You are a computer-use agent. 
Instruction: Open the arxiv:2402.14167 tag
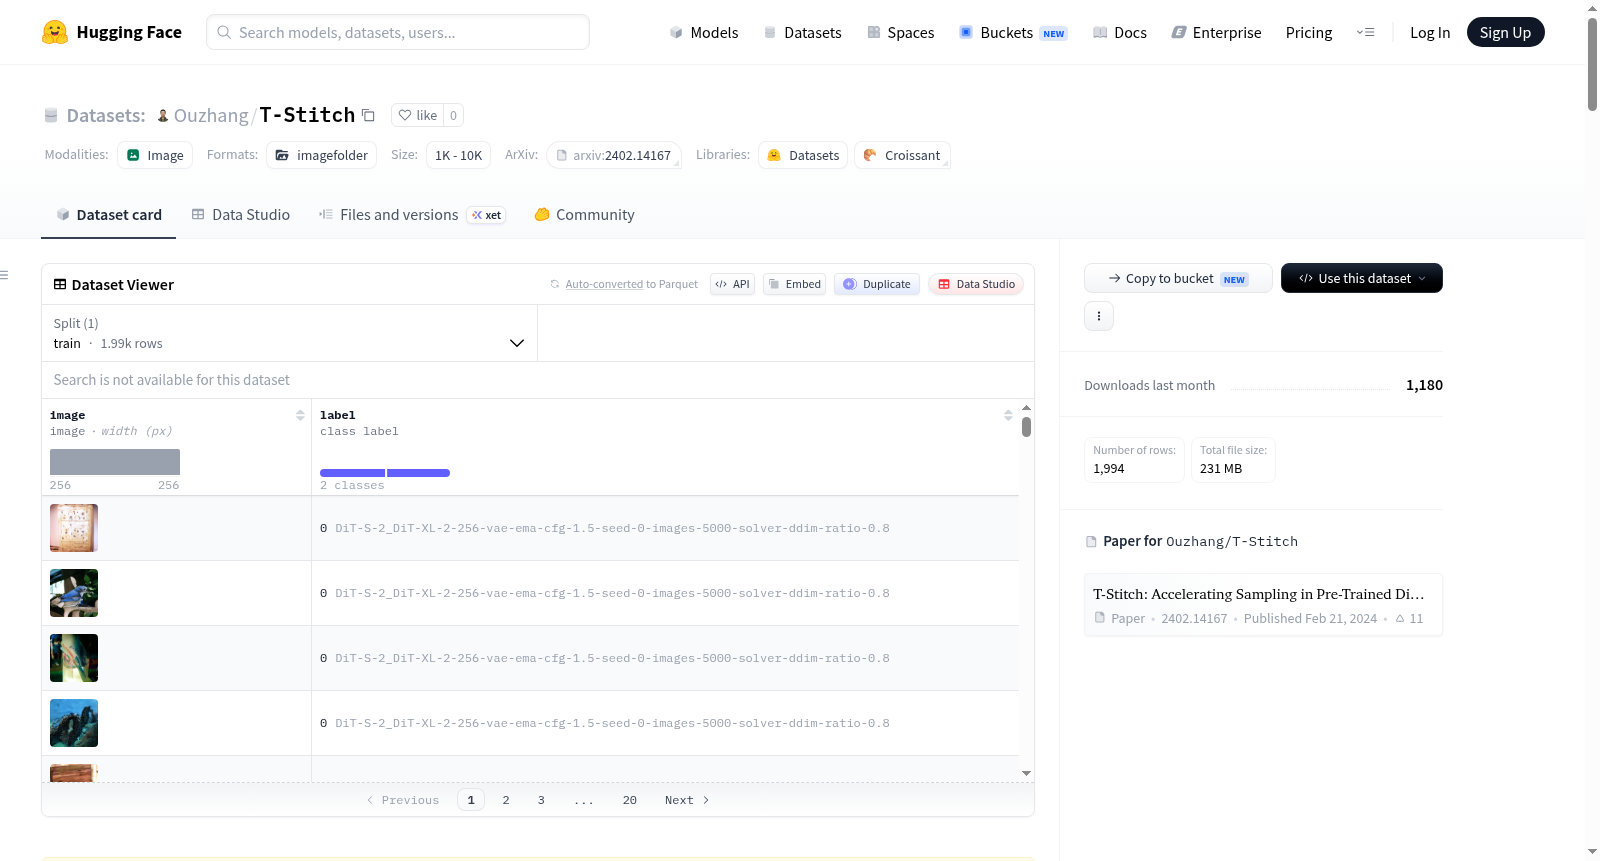coord(614,155)
